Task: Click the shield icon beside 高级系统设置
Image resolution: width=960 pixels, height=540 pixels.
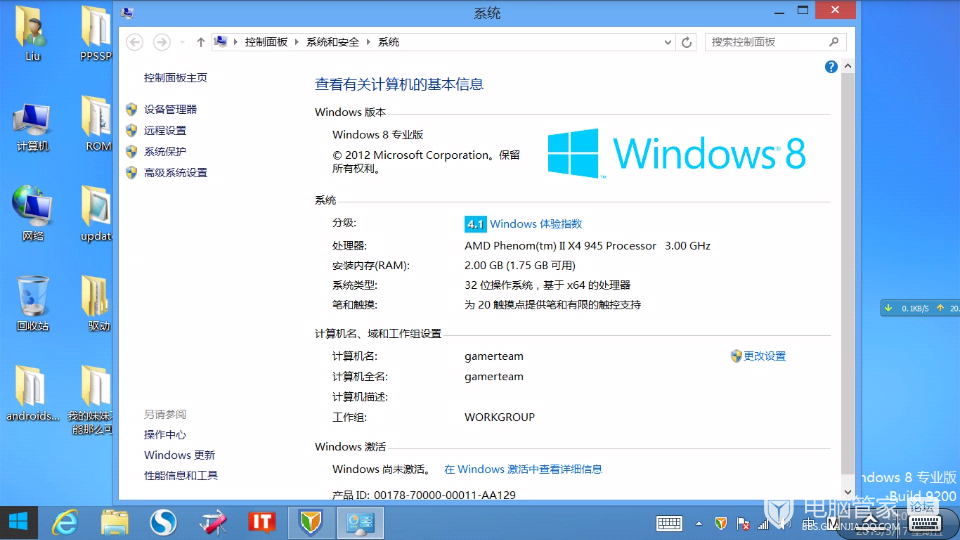Action: pyautogui.click(x=131, y=173)
